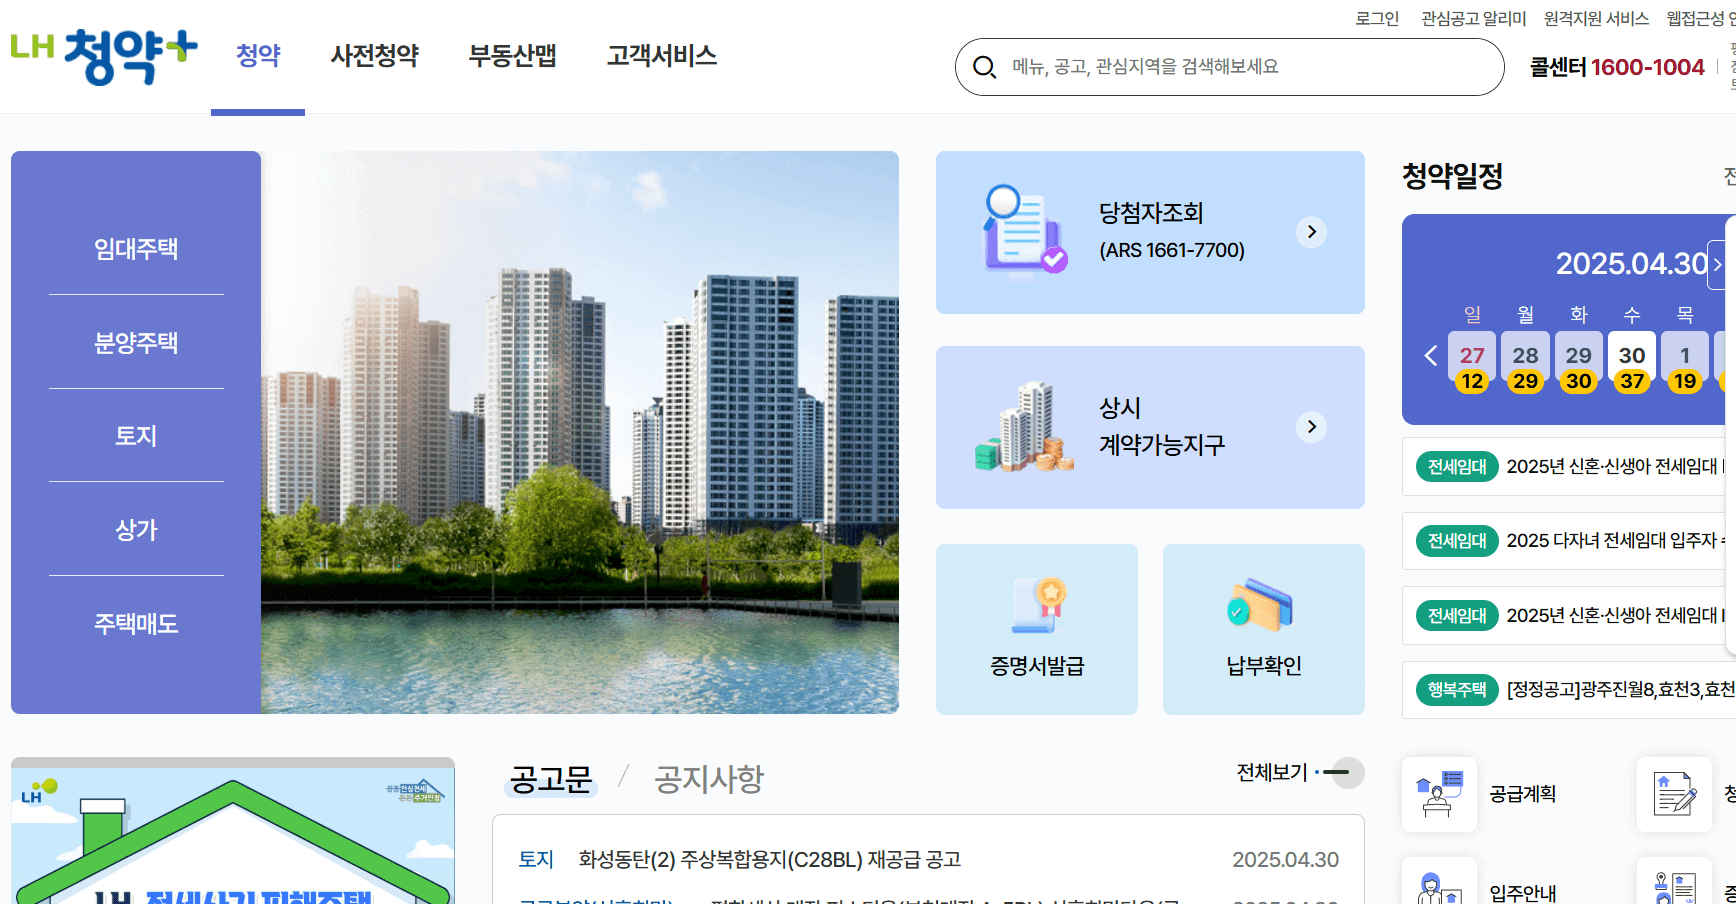The width and height of the screenshot is (1736, 904).
Task: Open 납부확인 payment confirmation
Action: tap(1263, 629)
